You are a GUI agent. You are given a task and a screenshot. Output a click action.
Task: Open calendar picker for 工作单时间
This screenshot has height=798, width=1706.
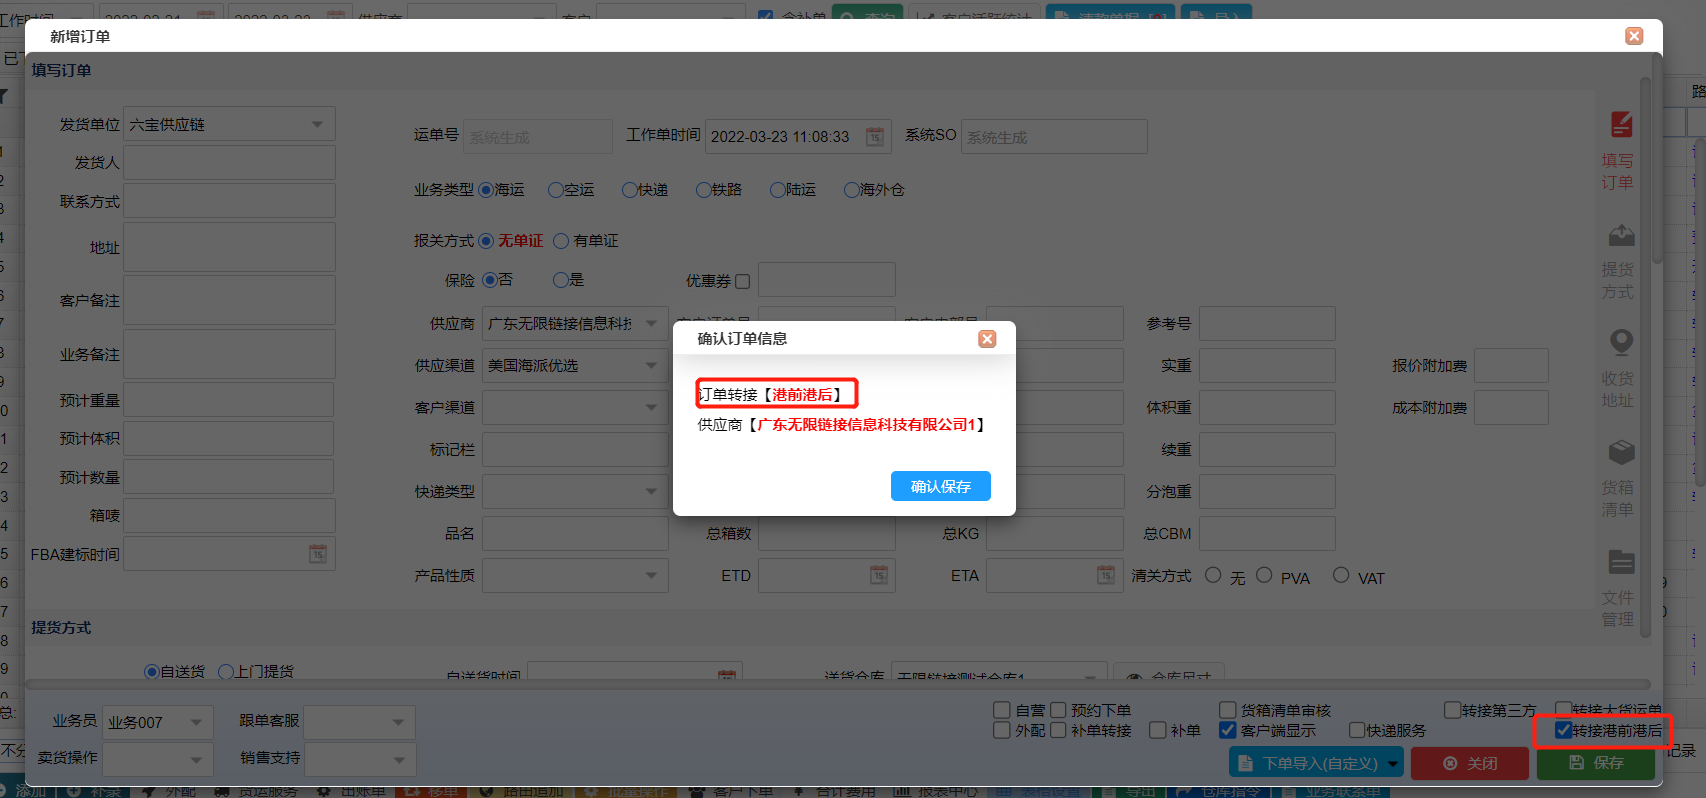tap(875, 136)
